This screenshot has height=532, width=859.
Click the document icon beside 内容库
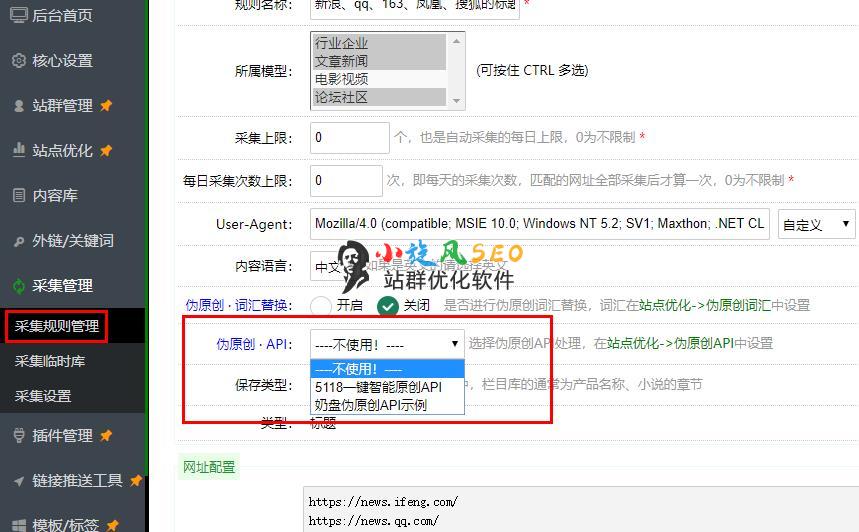tap(19, 195)
